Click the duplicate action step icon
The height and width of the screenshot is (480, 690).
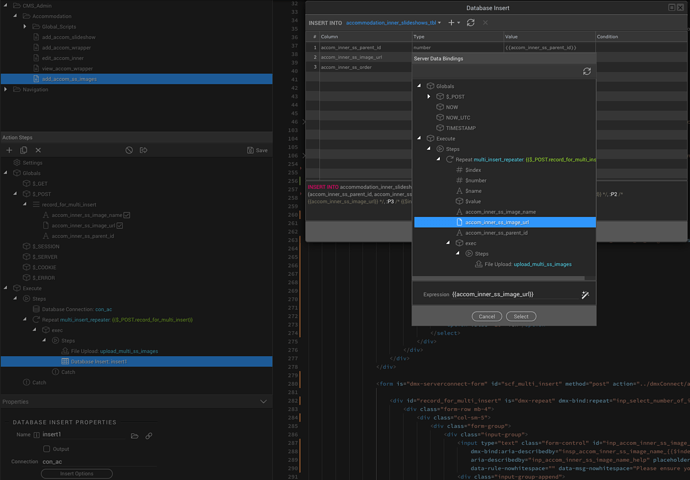pos(24,150)
